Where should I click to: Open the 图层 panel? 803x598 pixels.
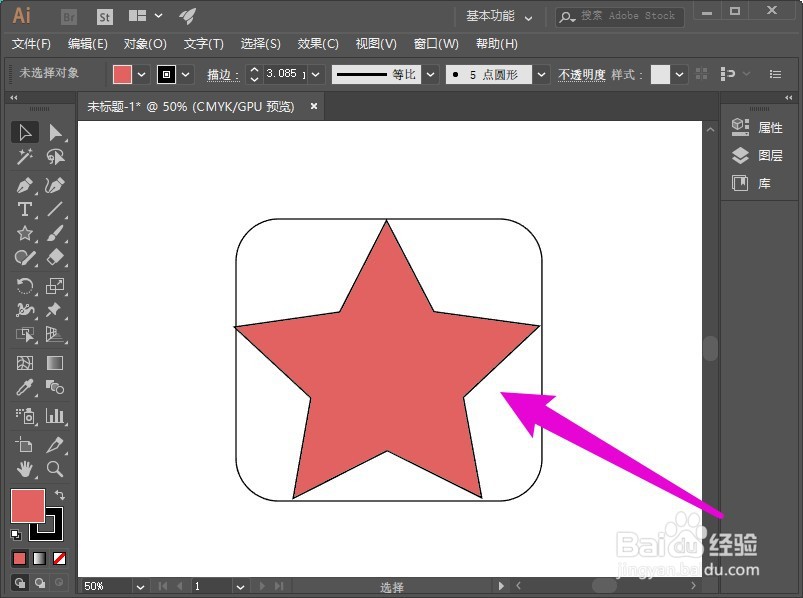point(757,155)
